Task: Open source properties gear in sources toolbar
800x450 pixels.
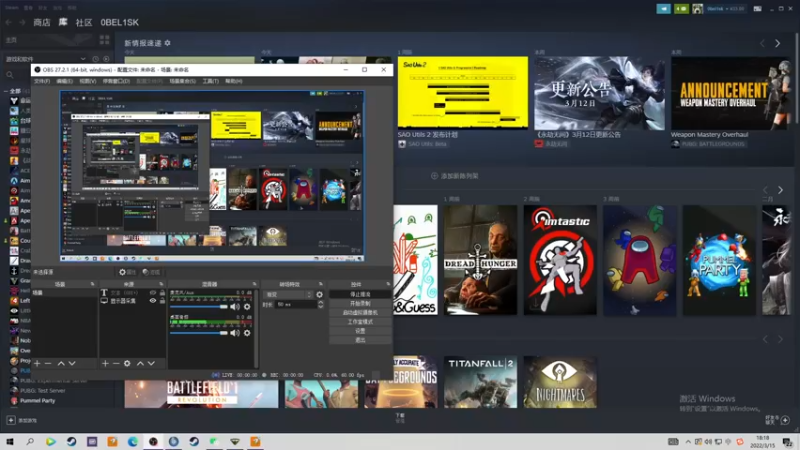Action: coord(127,363)
